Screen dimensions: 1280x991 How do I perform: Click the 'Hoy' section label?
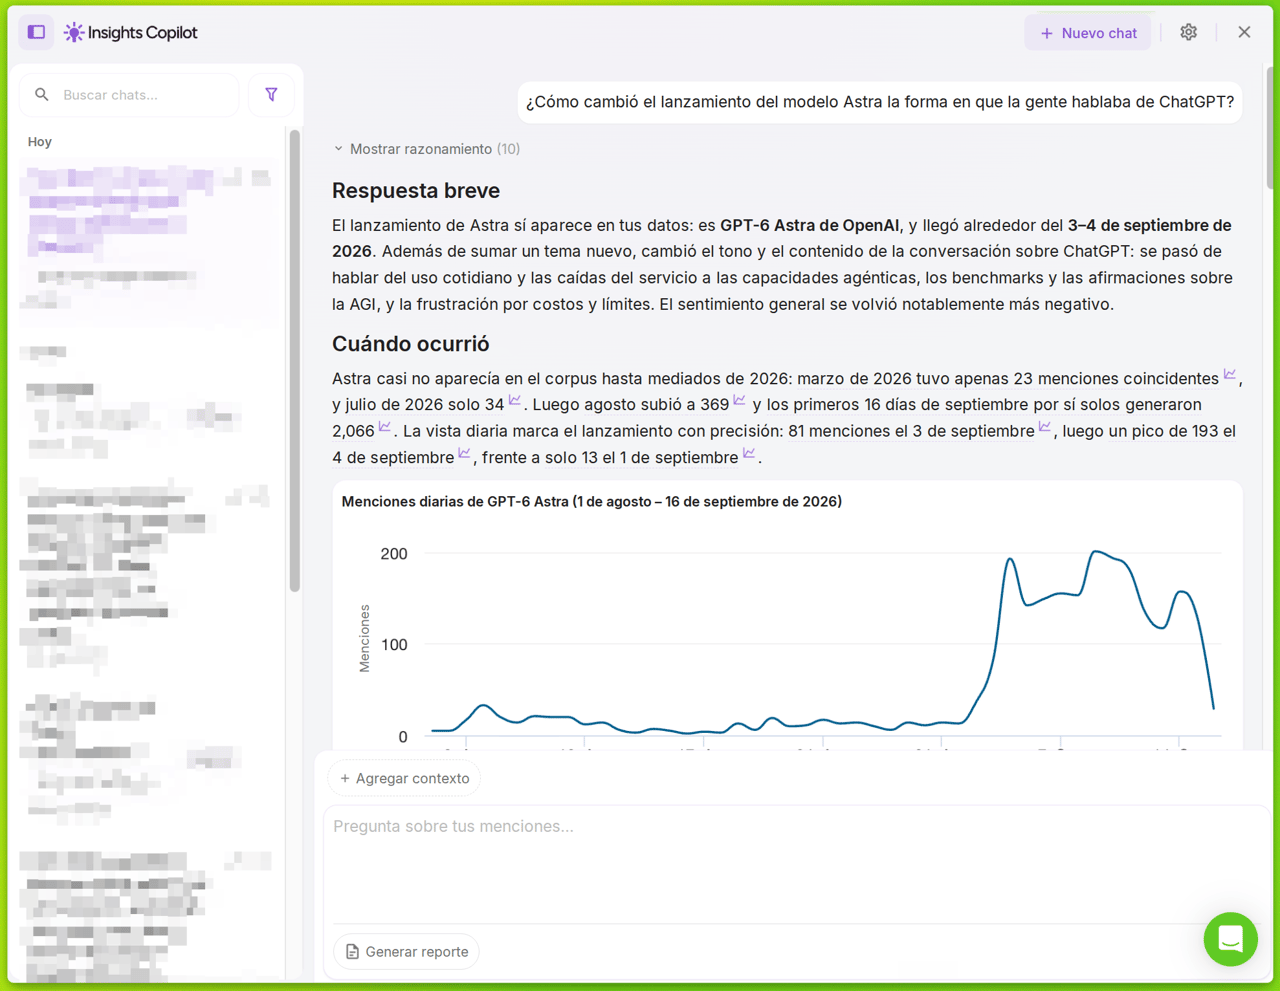(x=40, y=142)
